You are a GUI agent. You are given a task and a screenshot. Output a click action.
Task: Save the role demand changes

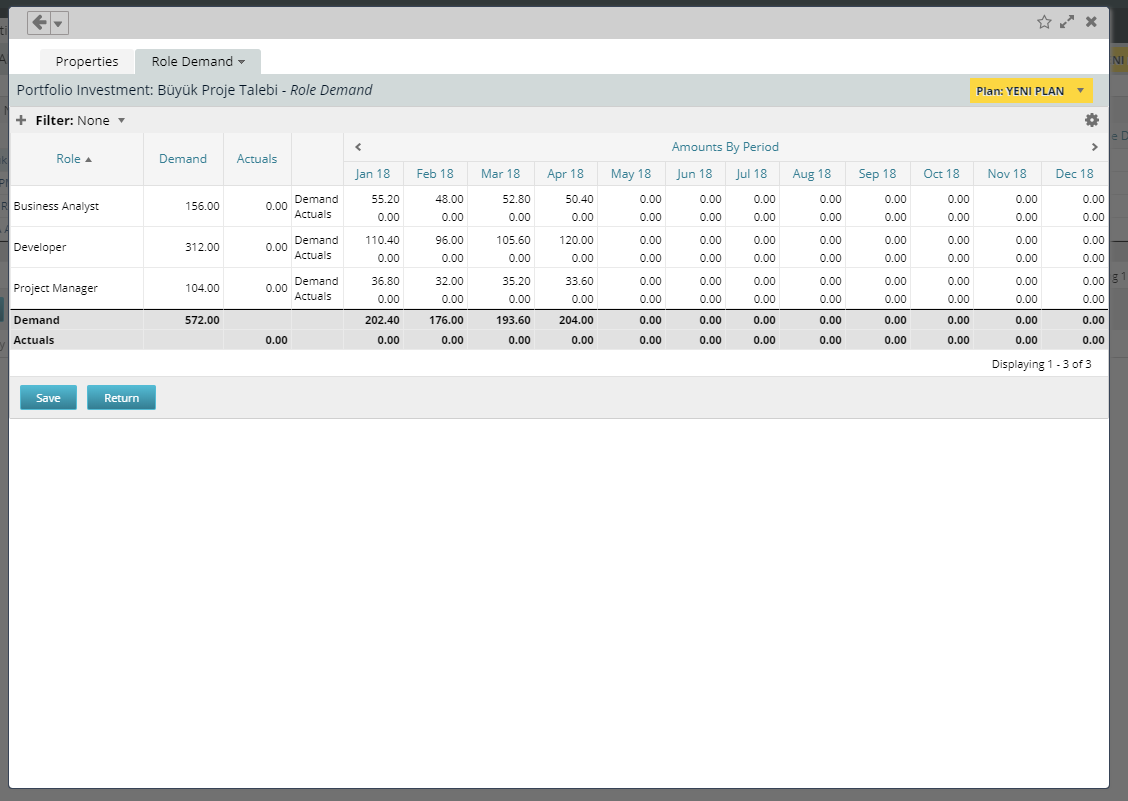coord(48,397)
